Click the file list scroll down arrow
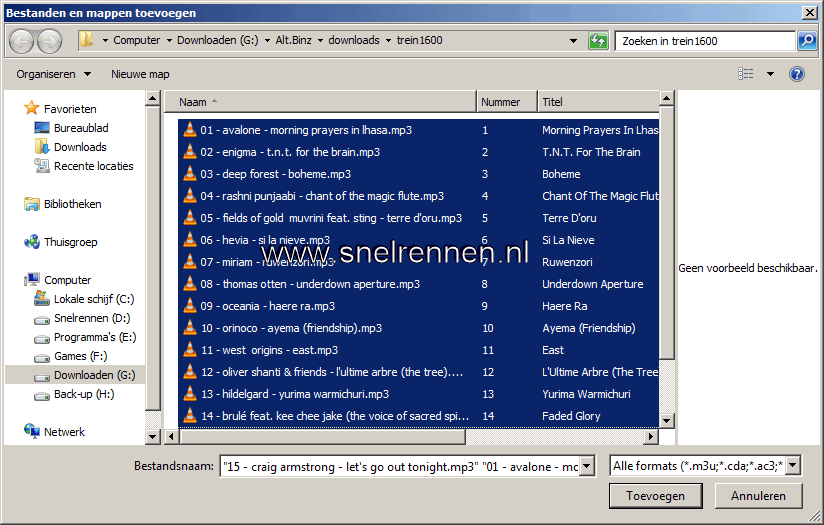The height and width of the screenshot is (525, 824). coord(666,420)
